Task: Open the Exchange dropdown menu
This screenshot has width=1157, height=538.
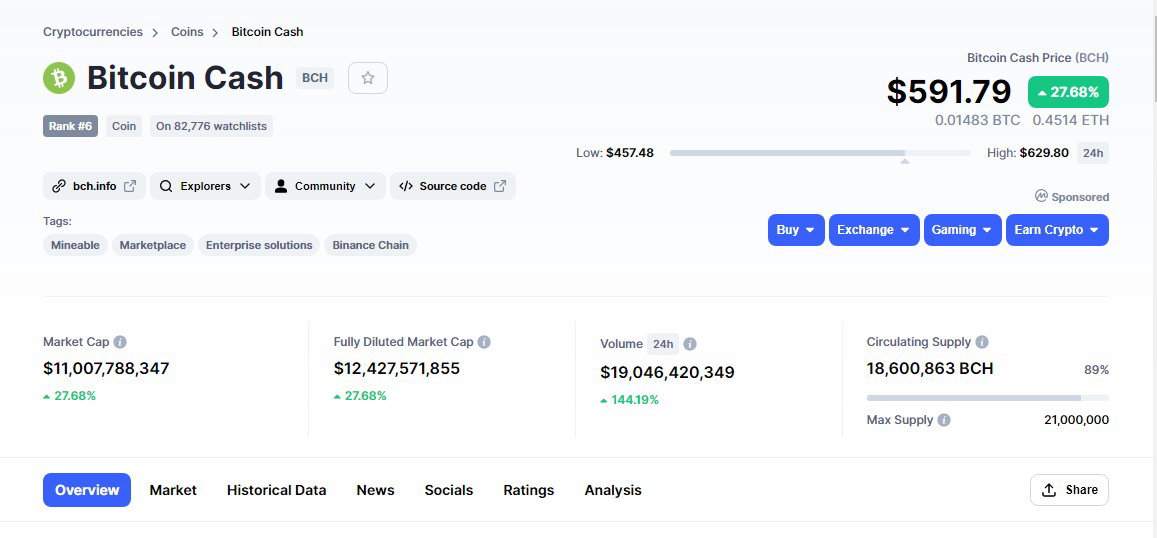Action: coord(874,230)
